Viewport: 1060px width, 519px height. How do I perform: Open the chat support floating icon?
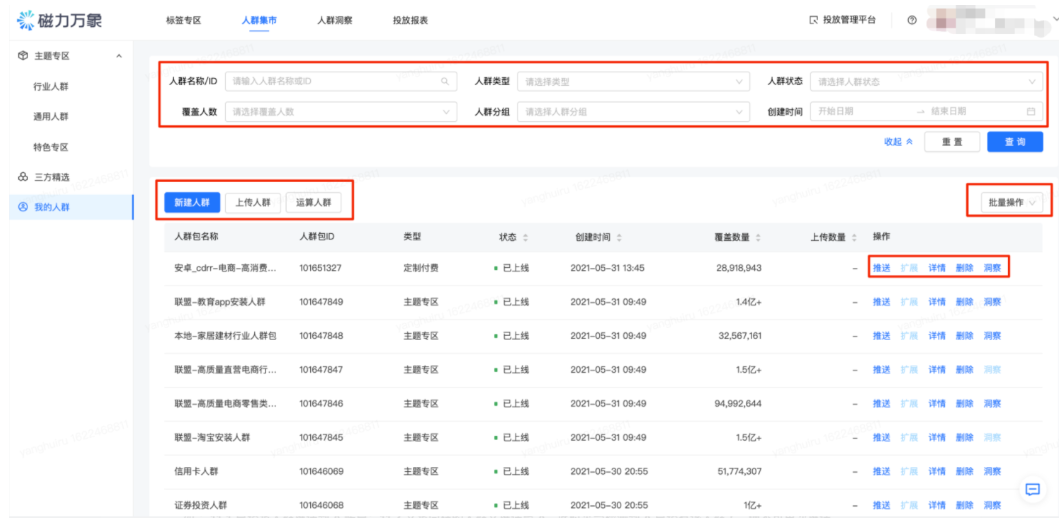tap(1032, 490)
